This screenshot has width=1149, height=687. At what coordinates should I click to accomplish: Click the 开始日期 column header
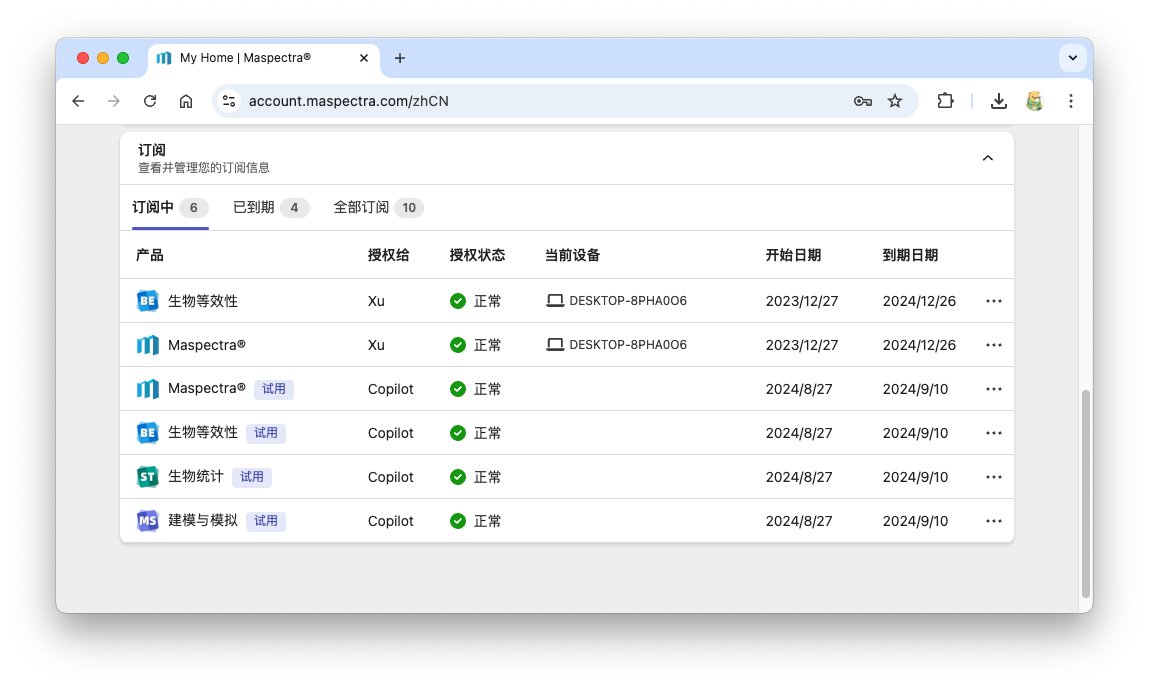coord(793,255)
